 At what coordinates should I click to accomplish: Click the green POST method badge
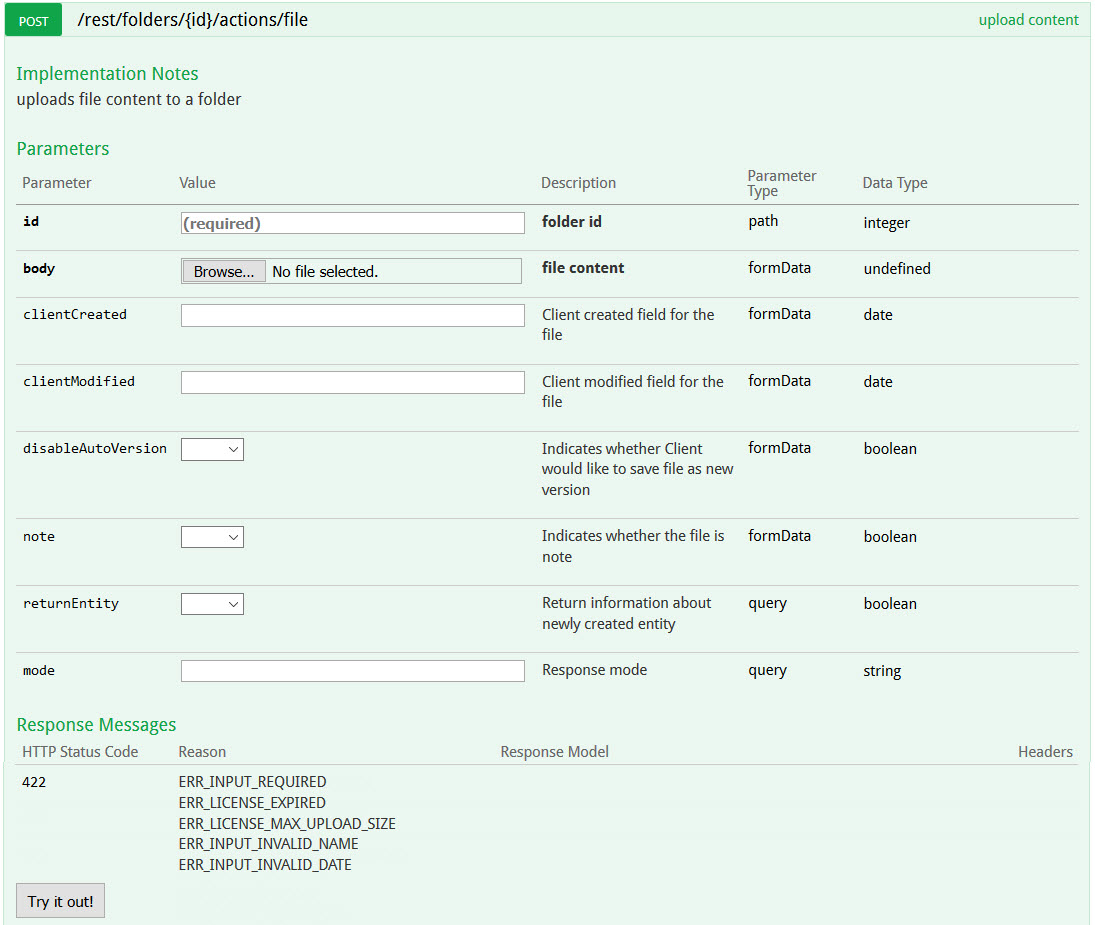pos(33,20)
